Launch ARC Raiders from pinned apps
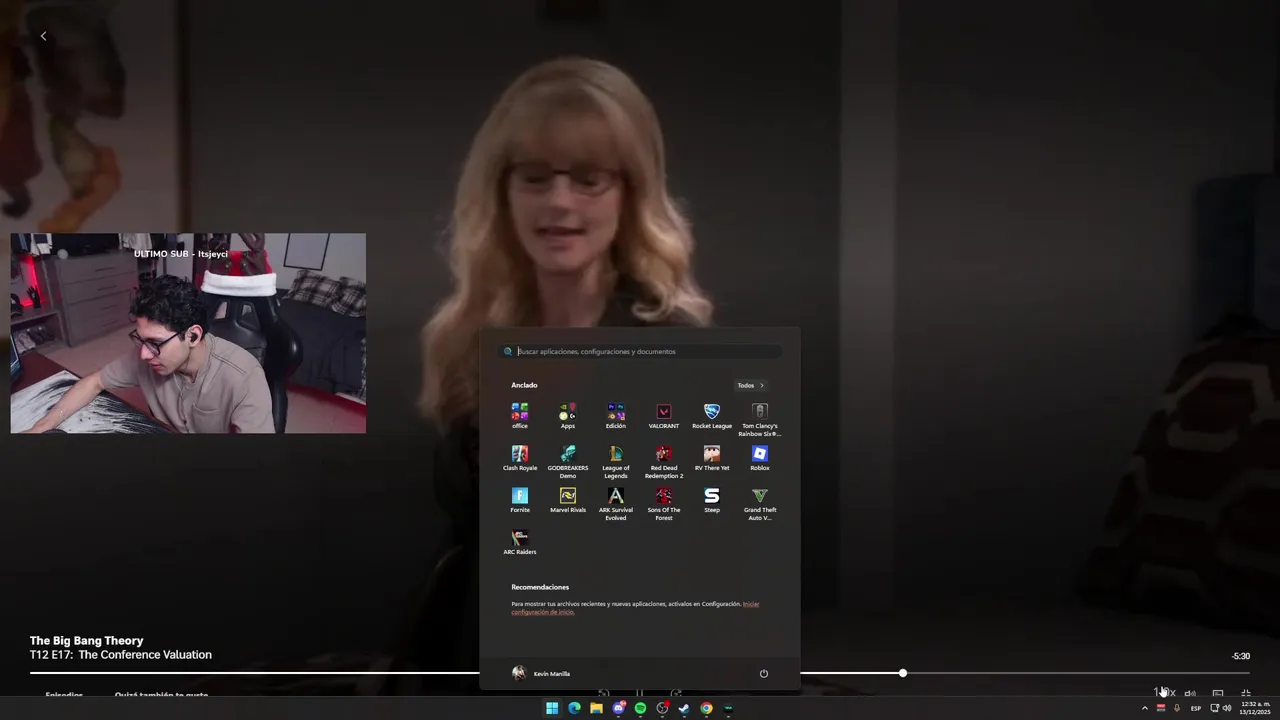Image resolution: width=1280 pixels, height=720 pixels. [x=520, y=542]
